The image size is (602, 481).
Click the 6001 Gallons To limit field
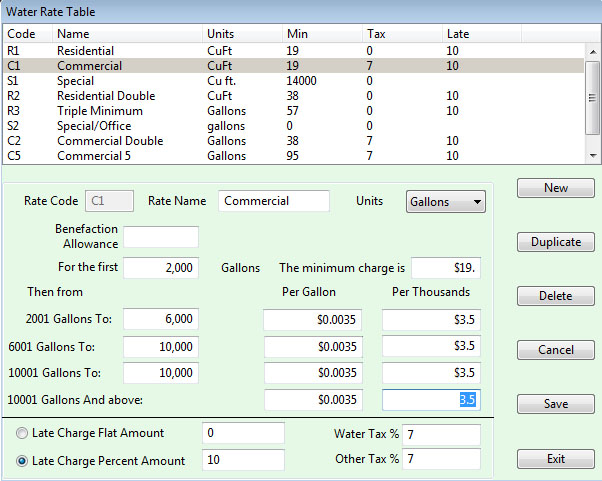[x=161, y=347]
